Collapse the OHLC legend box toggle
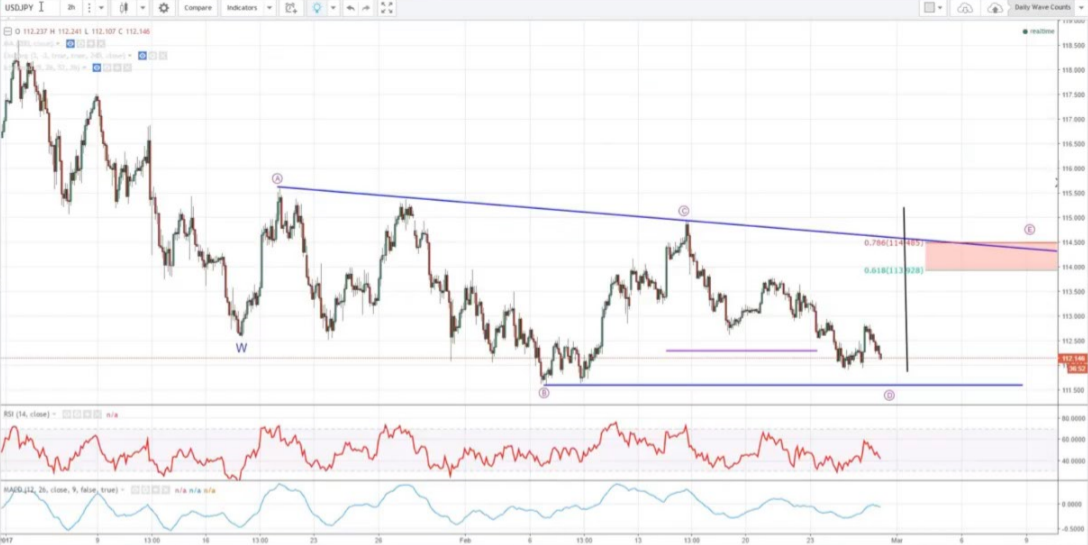The image size is (1088, 545). [x=7, y=32]
